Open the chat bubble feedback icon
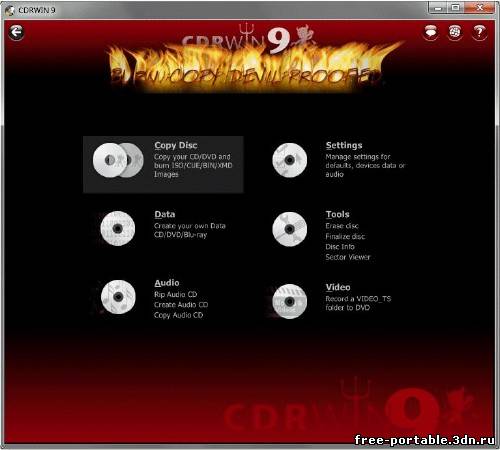500x450 pixels. (x=431, y=32)
